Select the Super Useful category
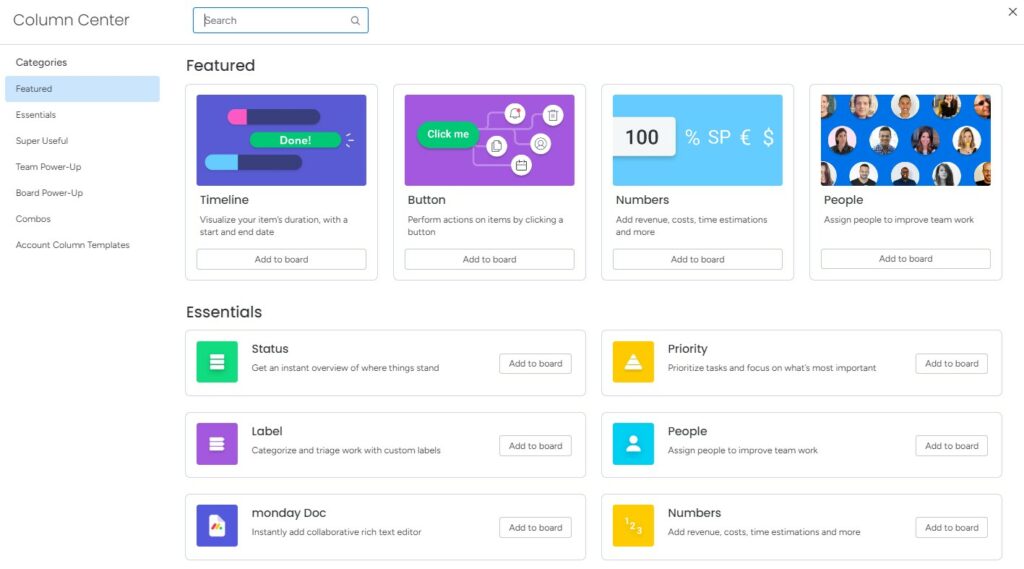The height and width of the screenshot is (569, 1024). 42,141
